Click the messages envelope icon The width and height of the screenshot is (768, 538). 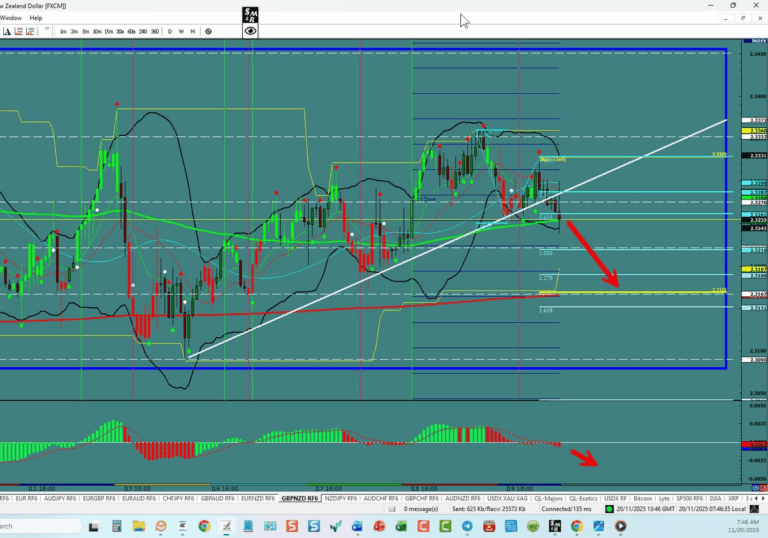point(392,509)
